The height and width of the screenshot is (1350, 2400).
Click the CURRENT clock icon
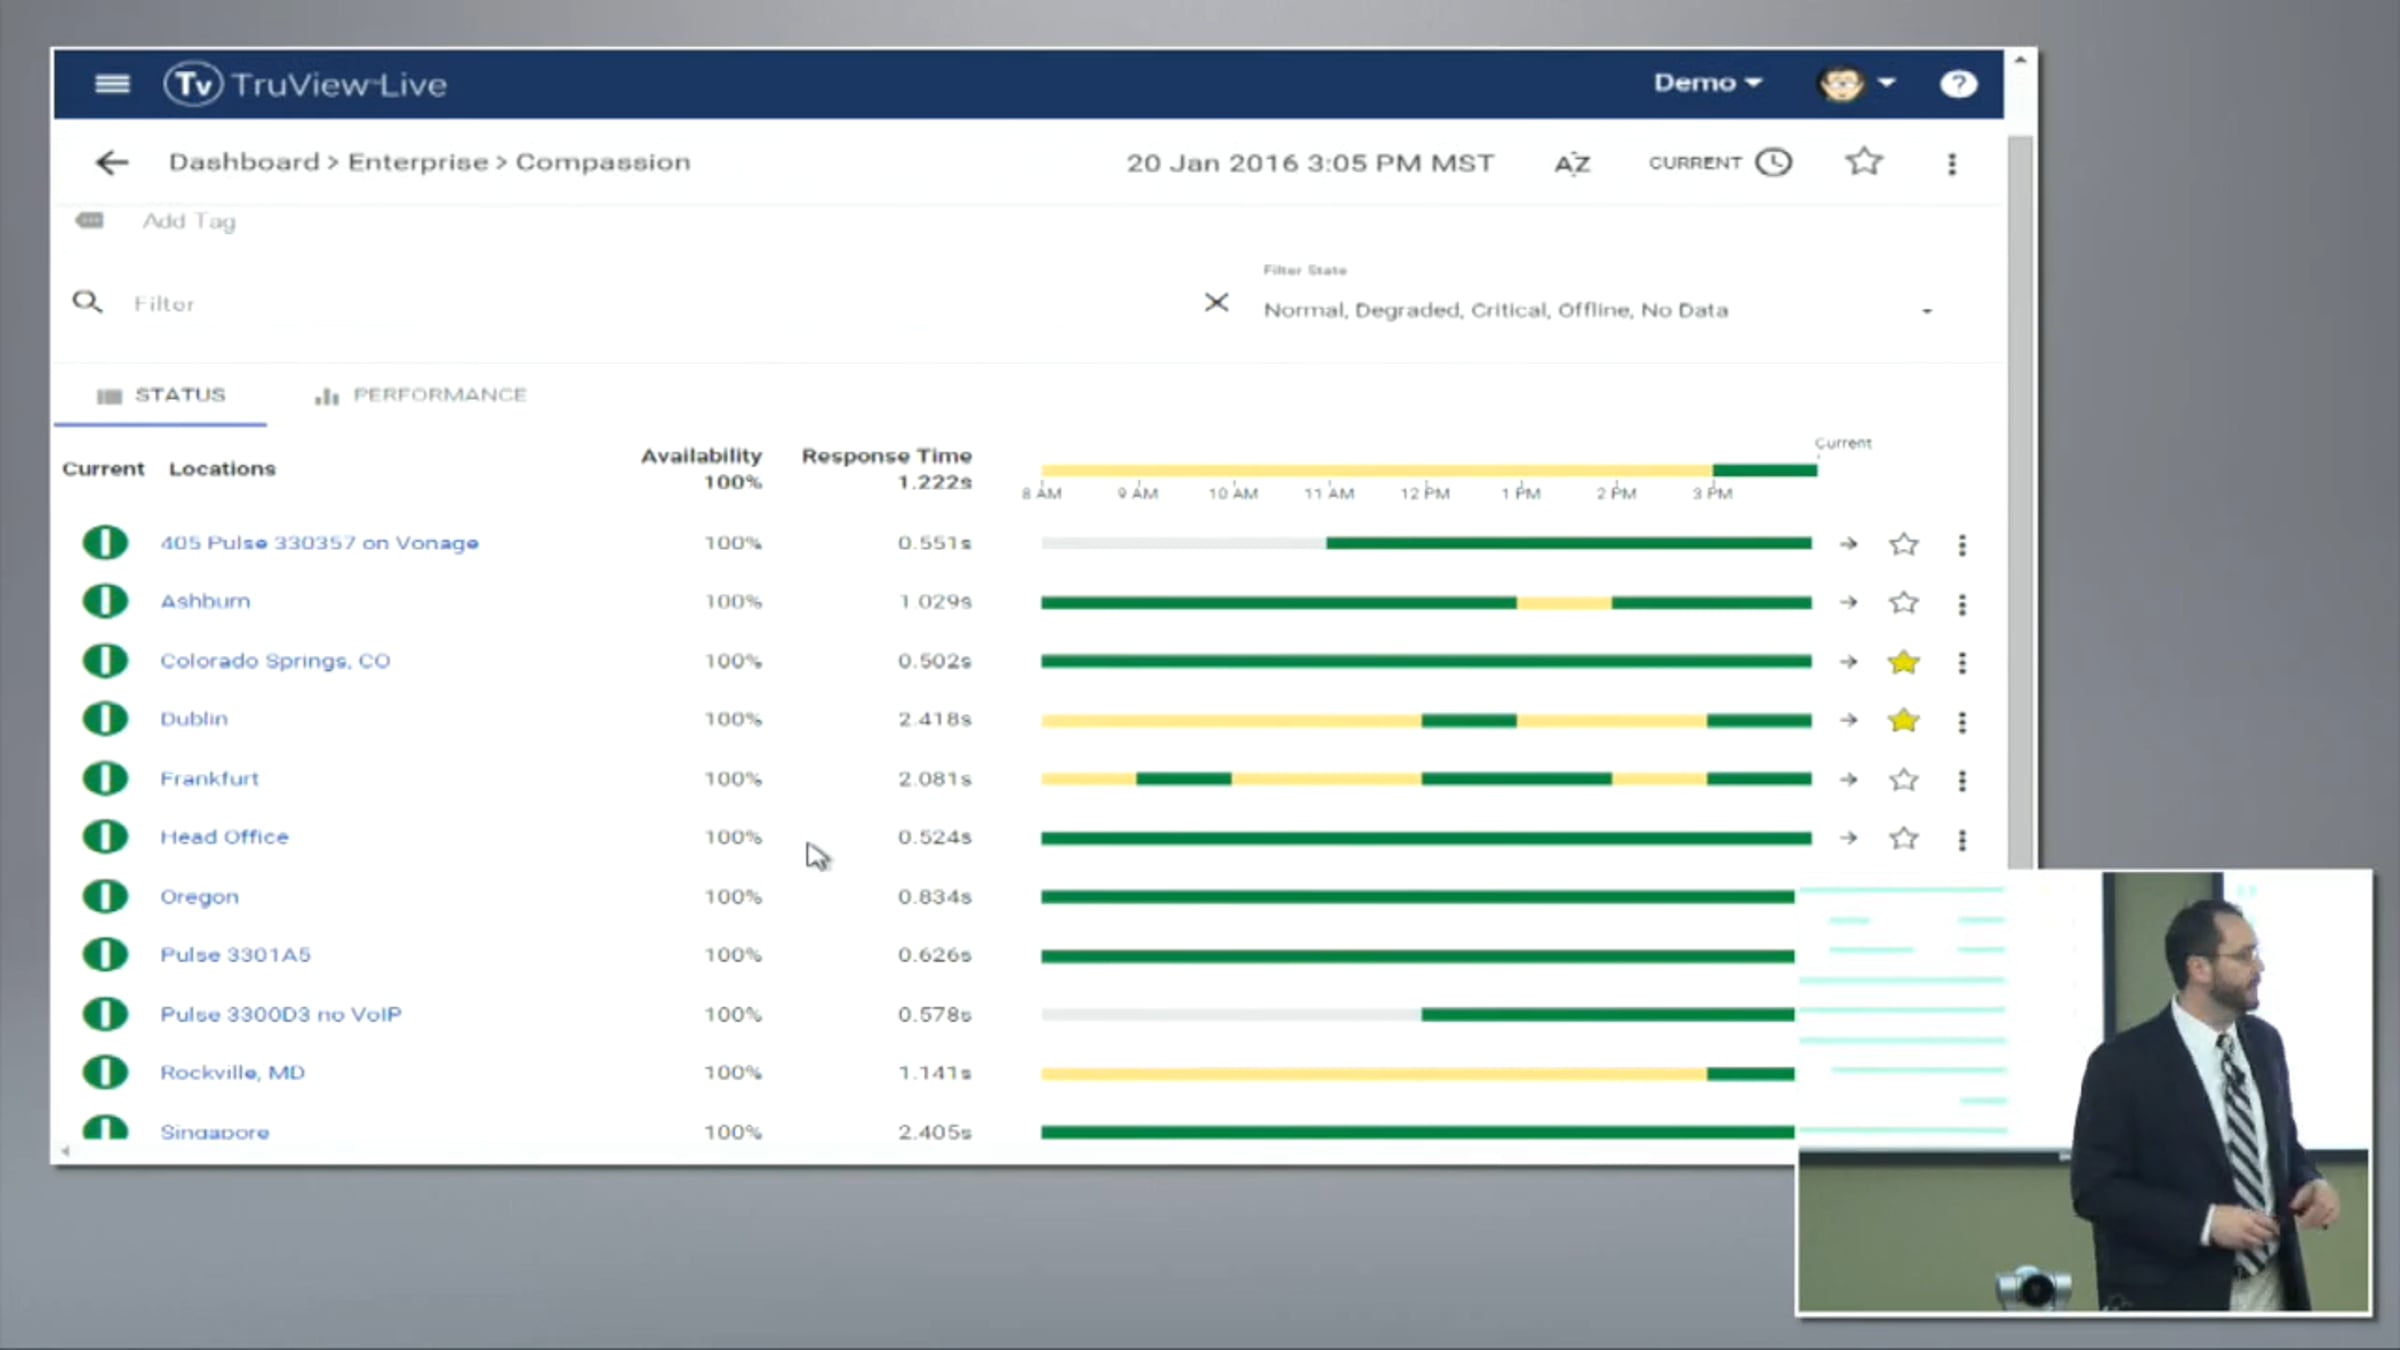[x=1773, y=163]
